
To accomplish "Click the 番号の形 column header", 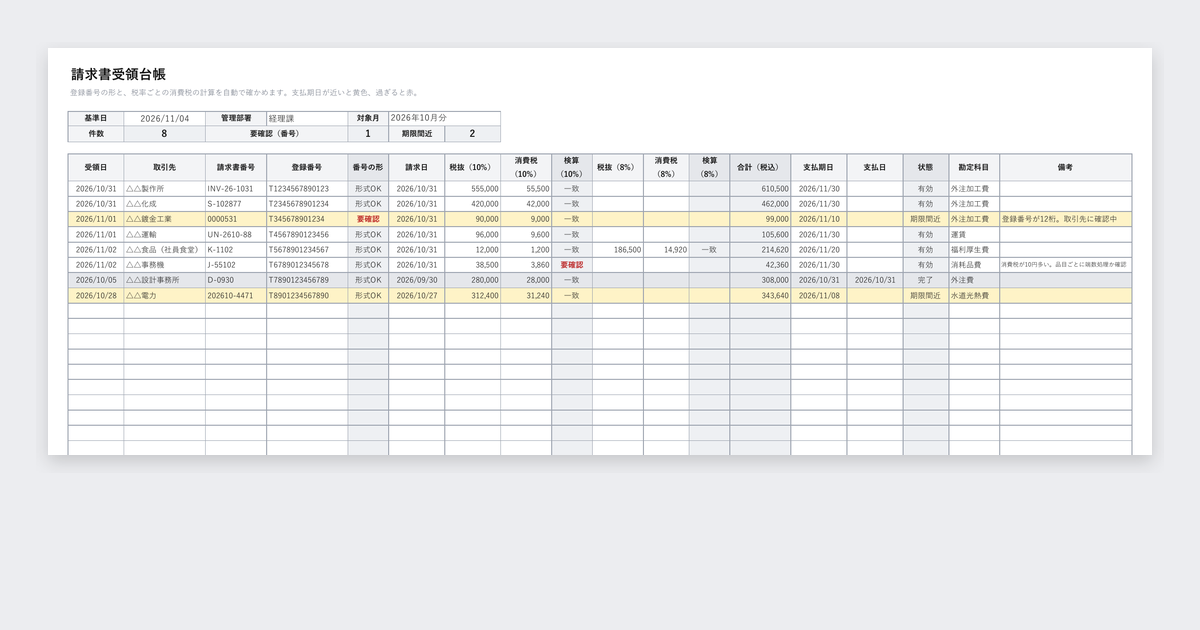I will click(x=368, y=167).
